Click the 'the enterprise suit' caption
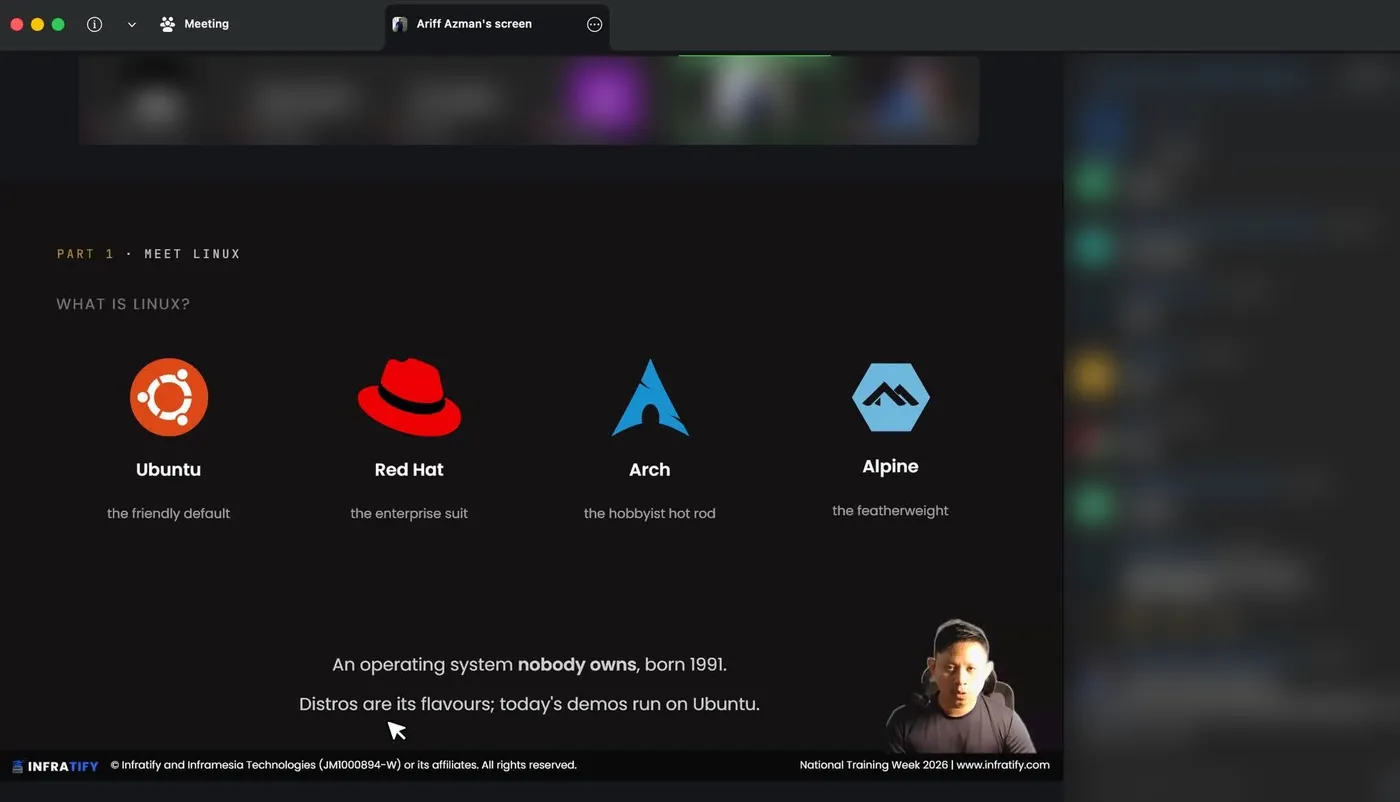The width and height of the screenshot is (1400, 802). [409, 513]
